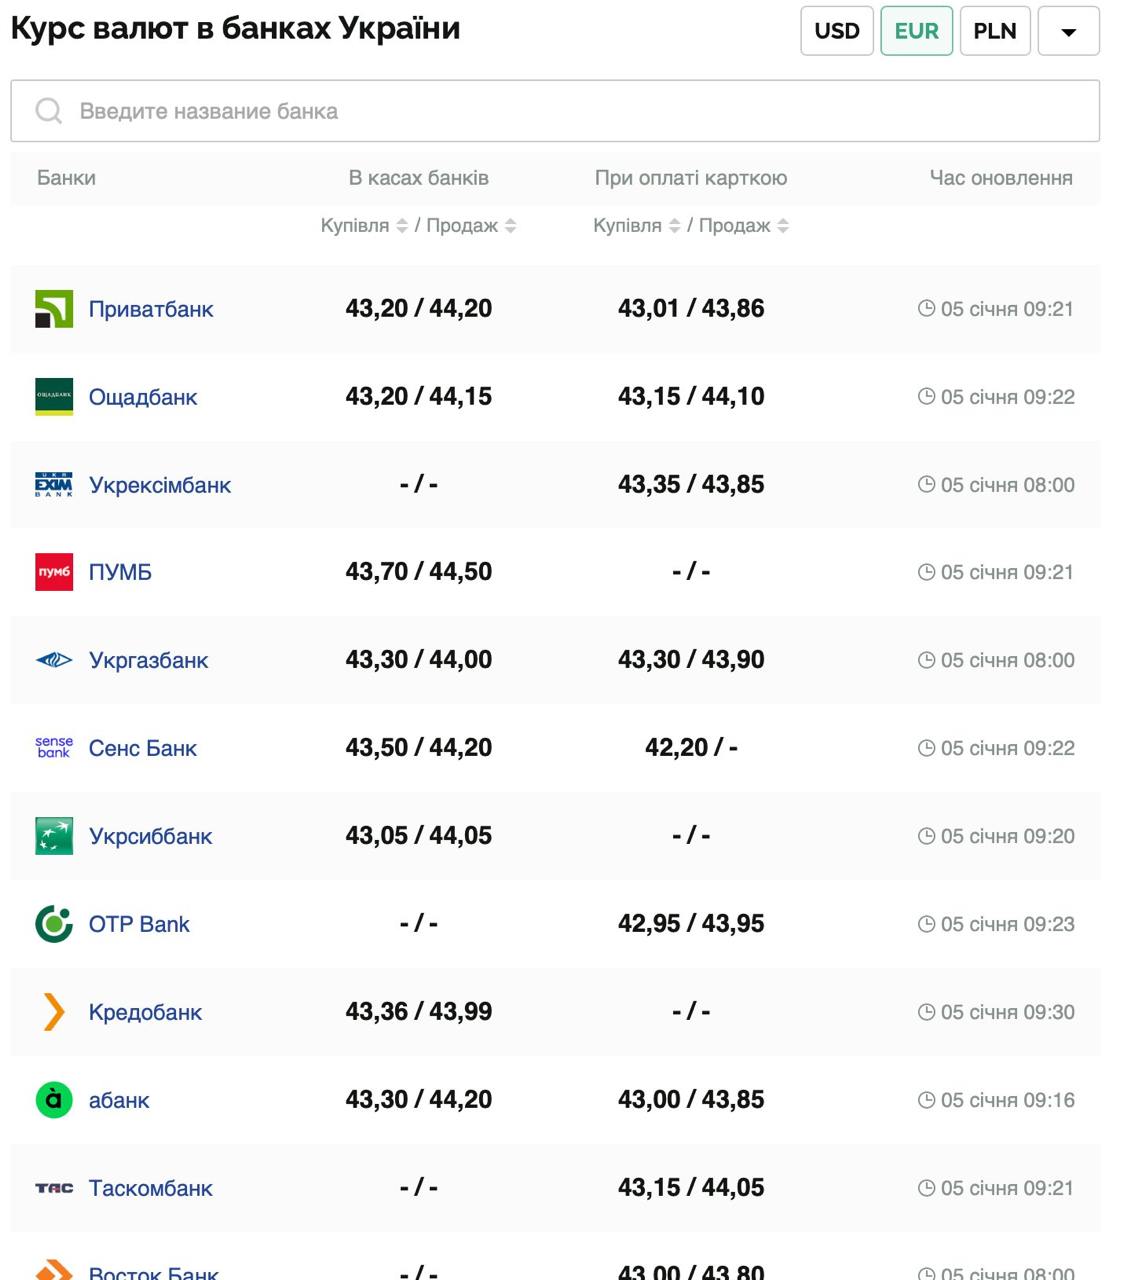Screen dimensions: 1124x1280
Task: Click the Укрексімбанк EXIM logo
Action: [54, 485]
